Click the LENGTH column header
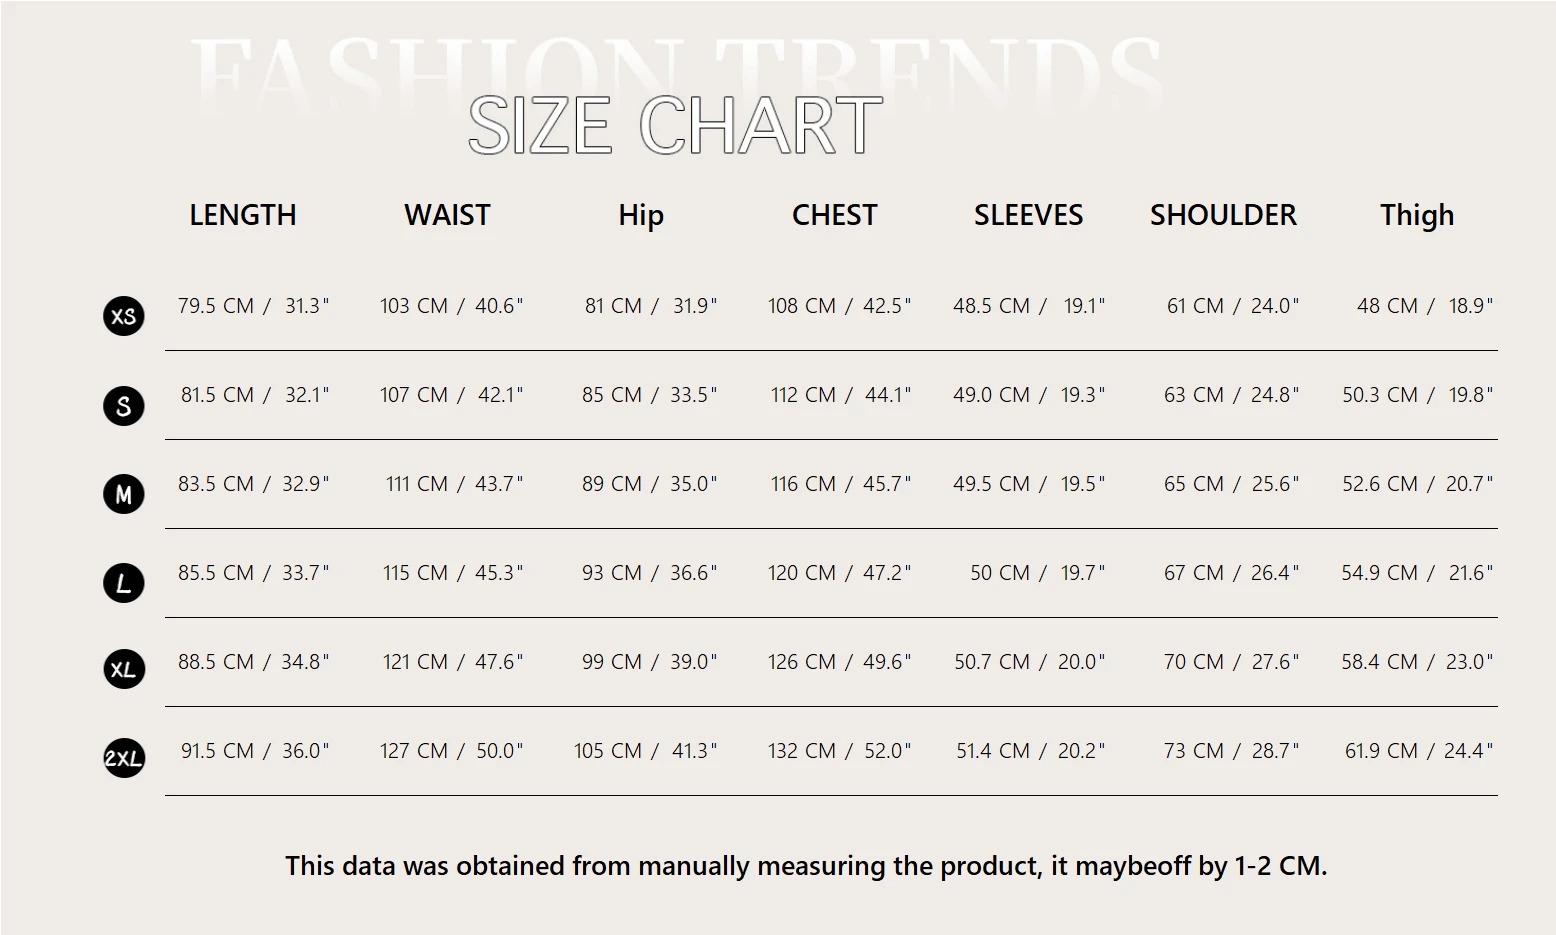Image resolution: width=1556 pixels, height=935 pixels. [x=243, y=215]
